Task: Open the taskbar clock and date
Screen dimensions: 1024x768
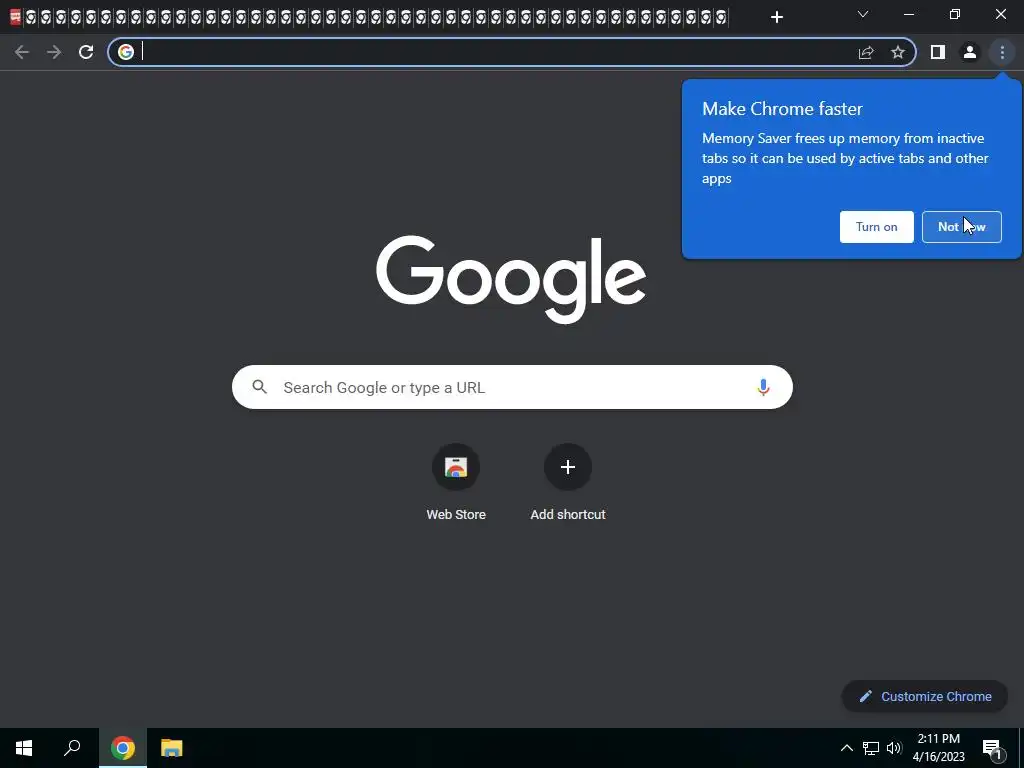Action: (x=938, y=748)
